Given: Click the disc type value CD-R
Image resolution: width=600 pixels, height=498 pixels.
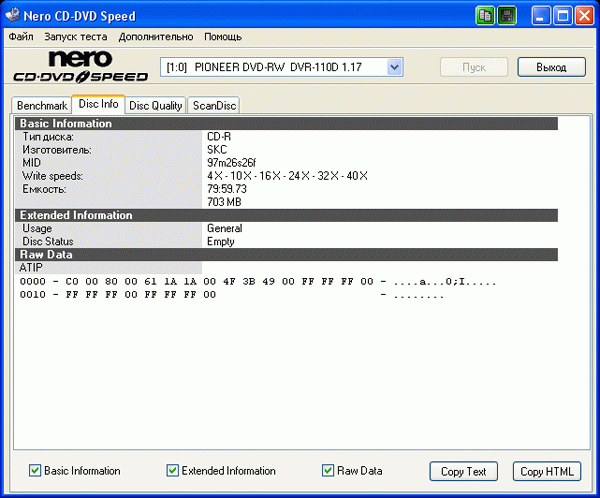Looking at the screenshot, I should coord(219,137).
